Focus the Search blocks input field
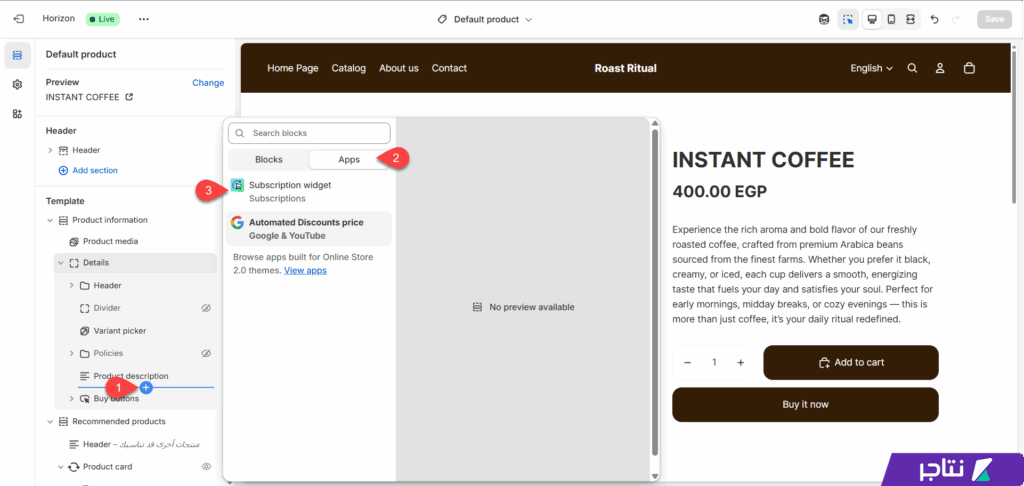The height and width of the screenshot is (486, 1024). point(309,133)
